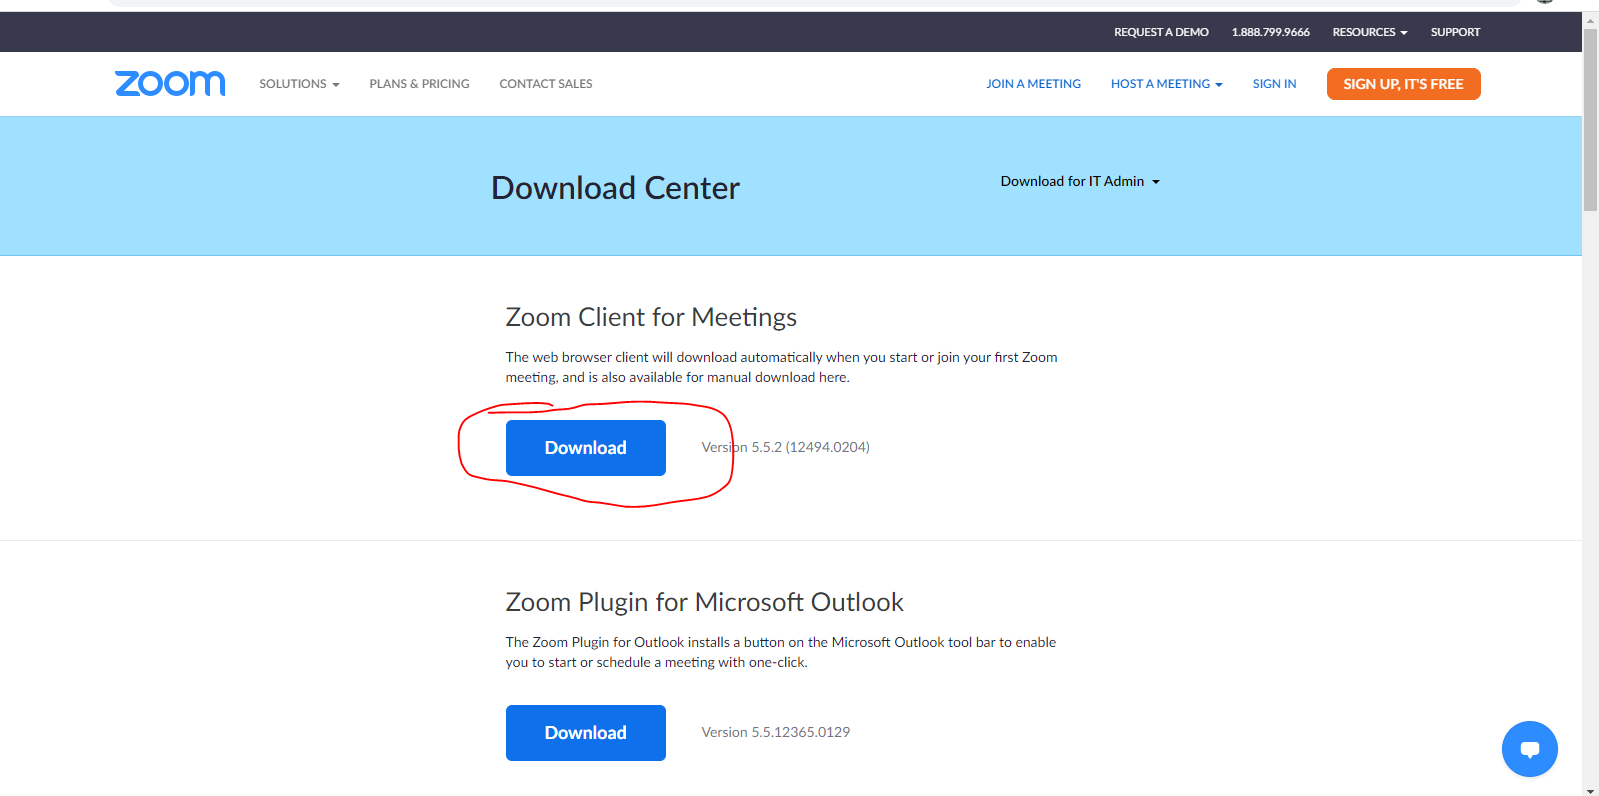
Task: Click the Download Center heading
Action: [615, 188]
